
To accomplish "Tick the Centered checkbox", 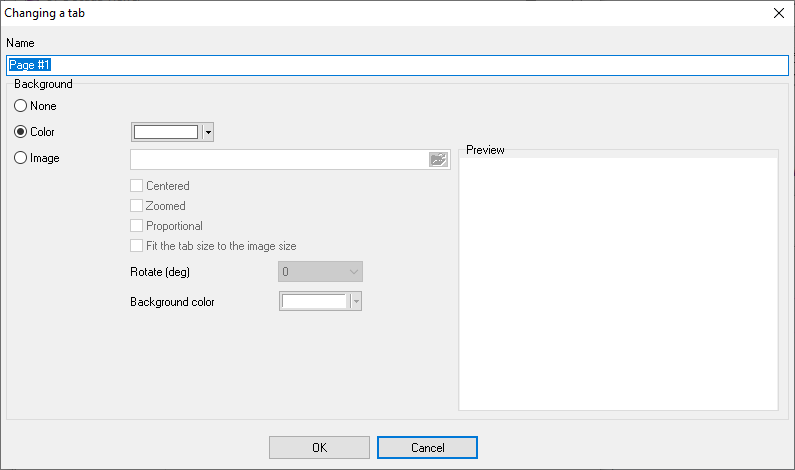I will 136,186.
